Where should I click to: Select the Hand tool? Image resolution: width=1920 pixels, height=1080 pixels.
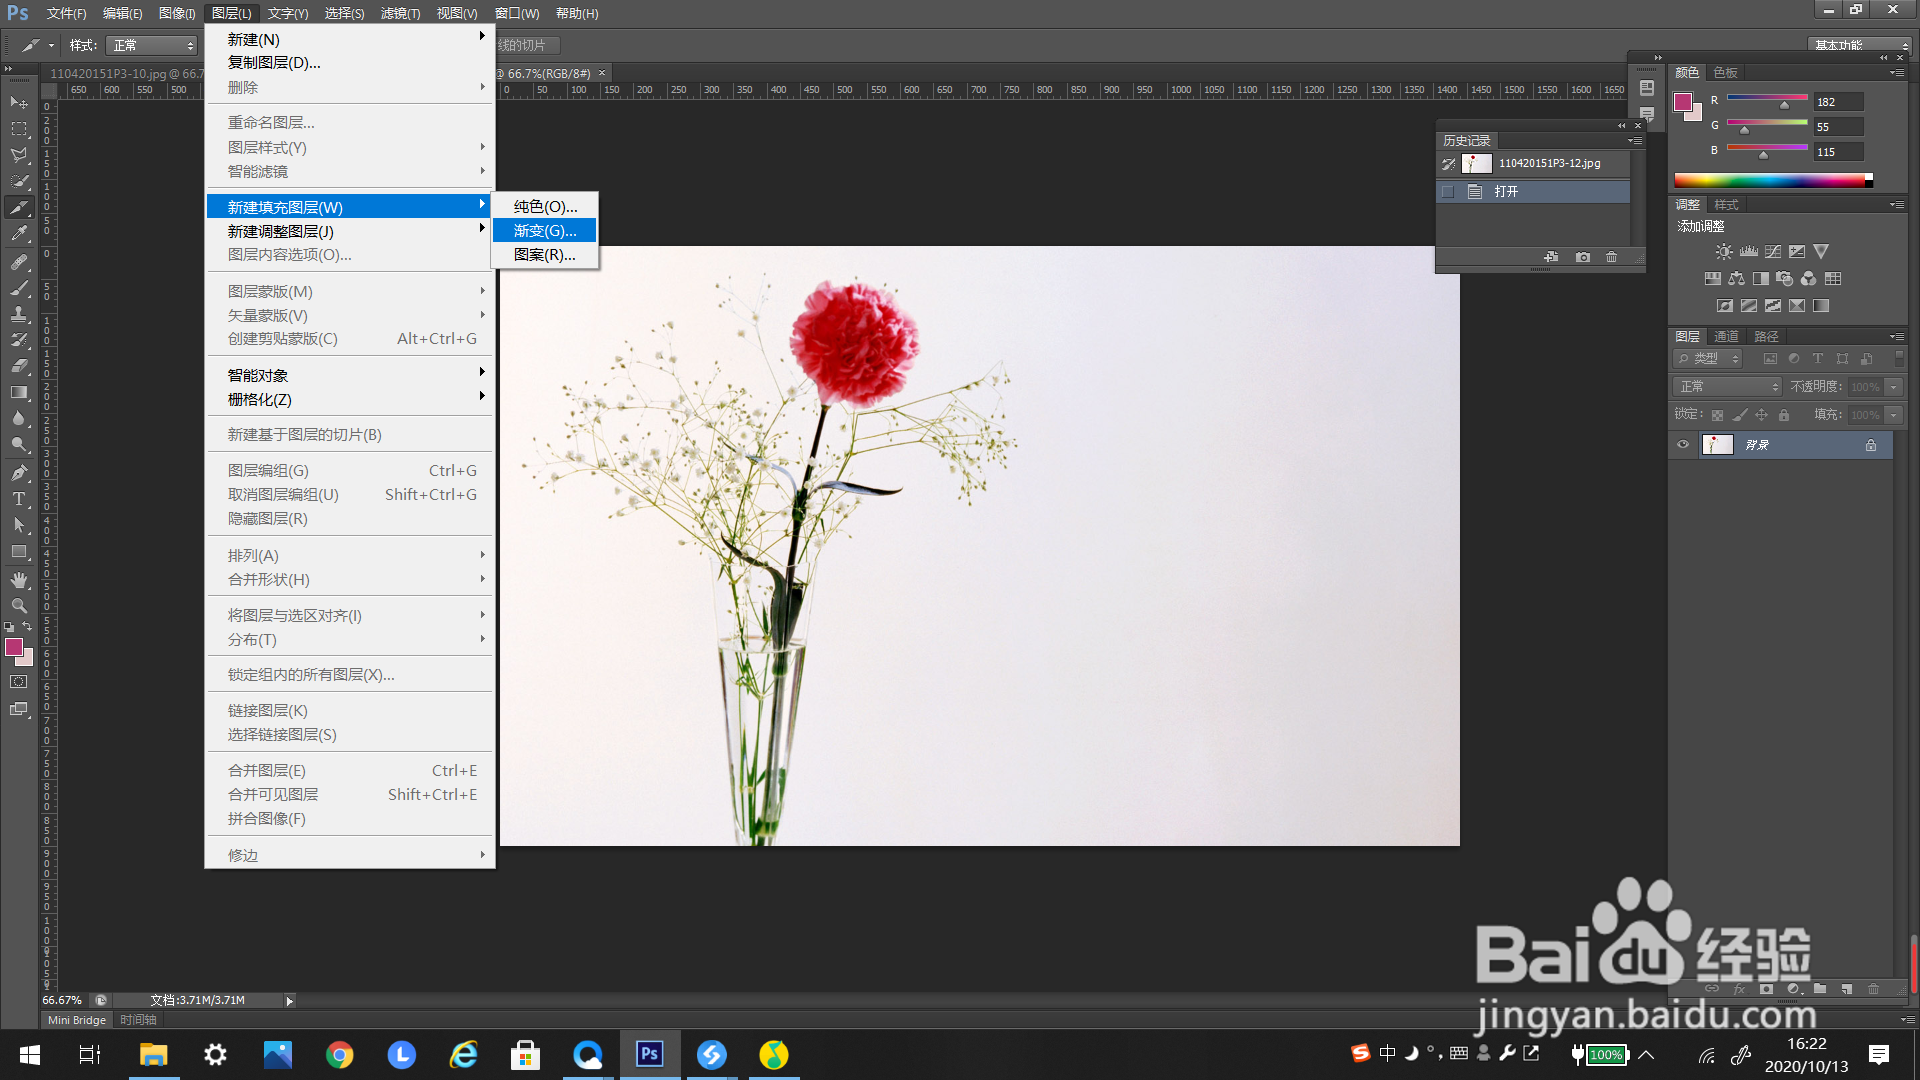point(18,579)
